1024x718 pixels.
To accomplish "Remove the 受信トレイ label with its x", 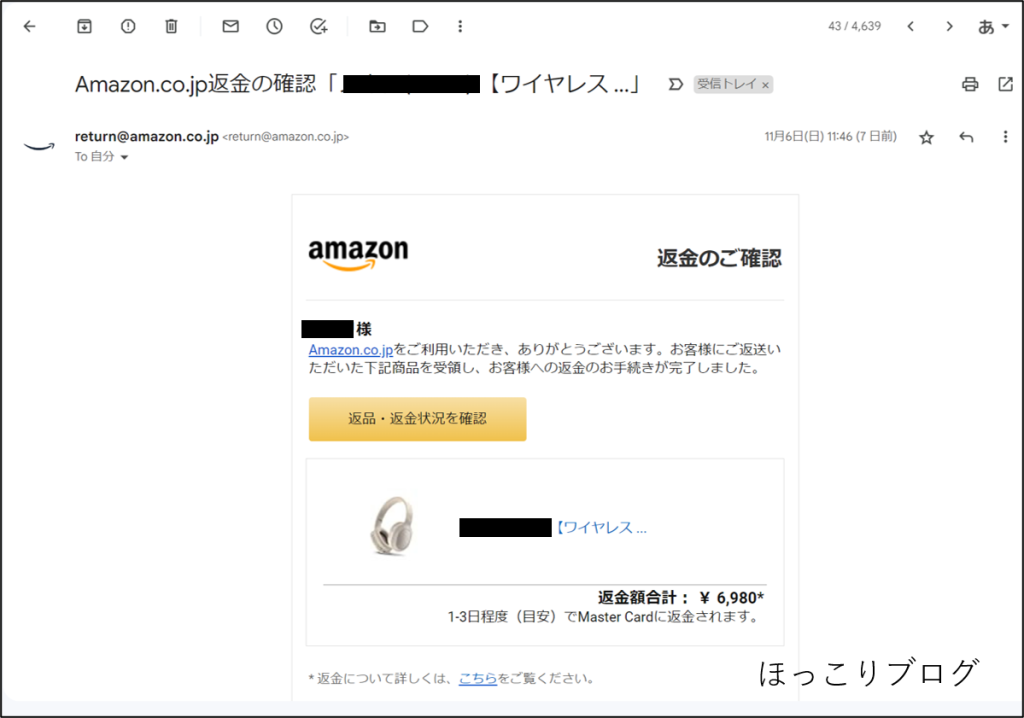I will 765,85.
